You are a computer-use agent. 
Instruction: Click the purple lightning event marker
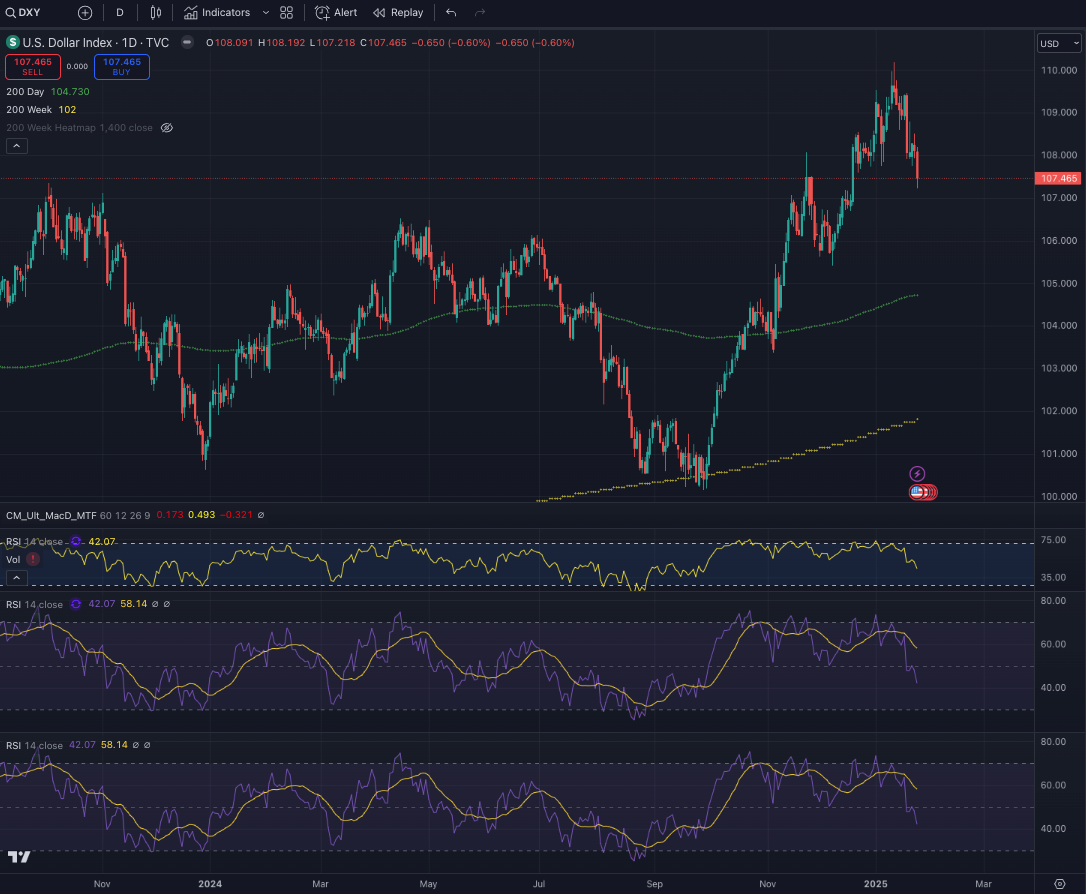(x=917, y=474)
